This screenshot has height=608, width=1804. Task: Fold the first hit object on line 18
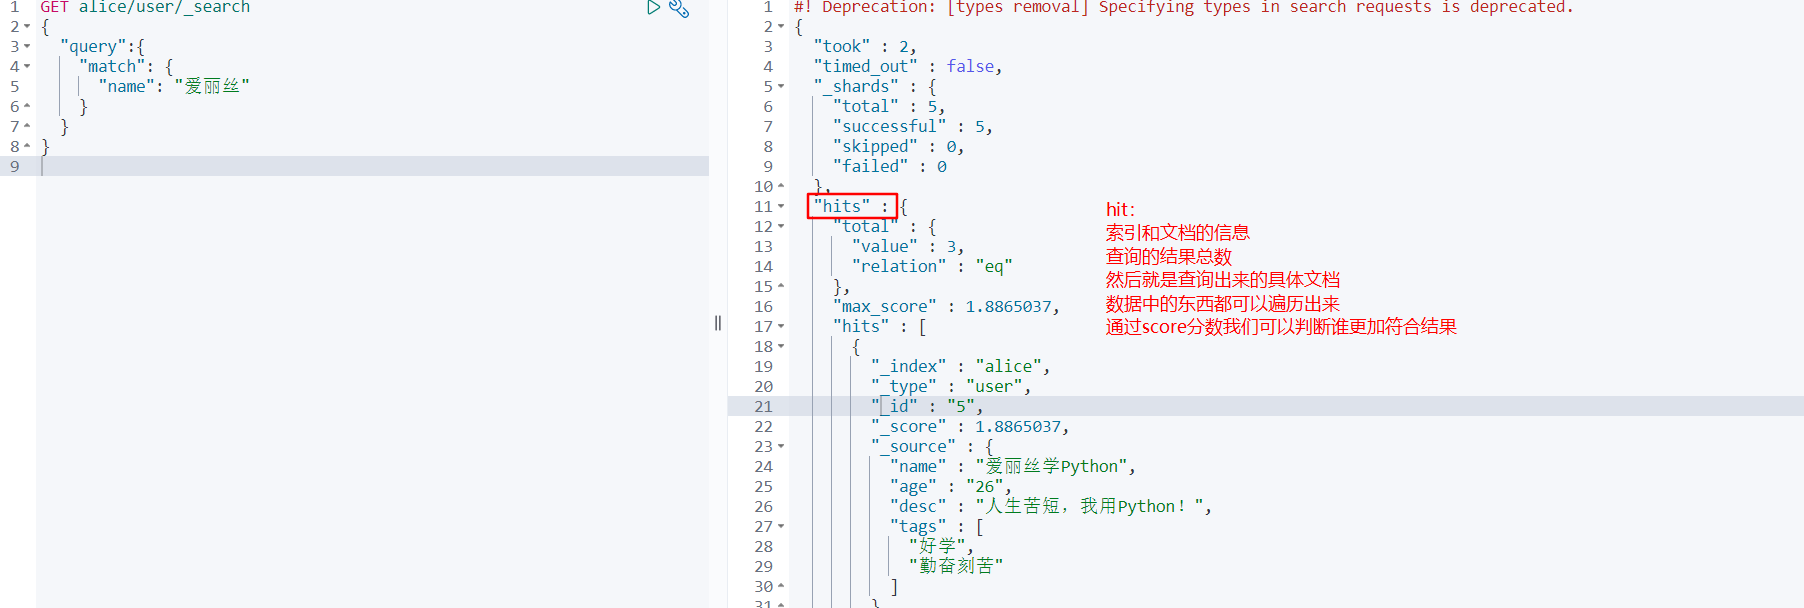pyautogui.click(x=781, y=347)
